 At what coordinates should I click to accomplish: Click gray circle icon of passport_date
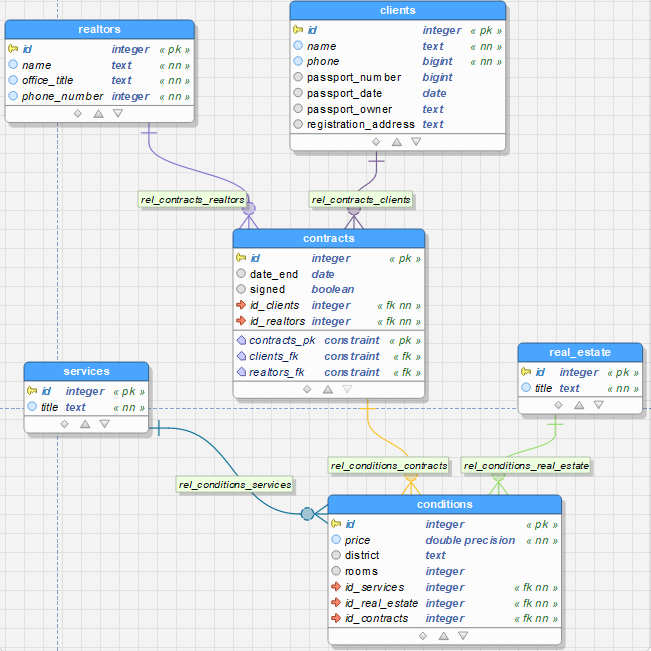(298, 93)
